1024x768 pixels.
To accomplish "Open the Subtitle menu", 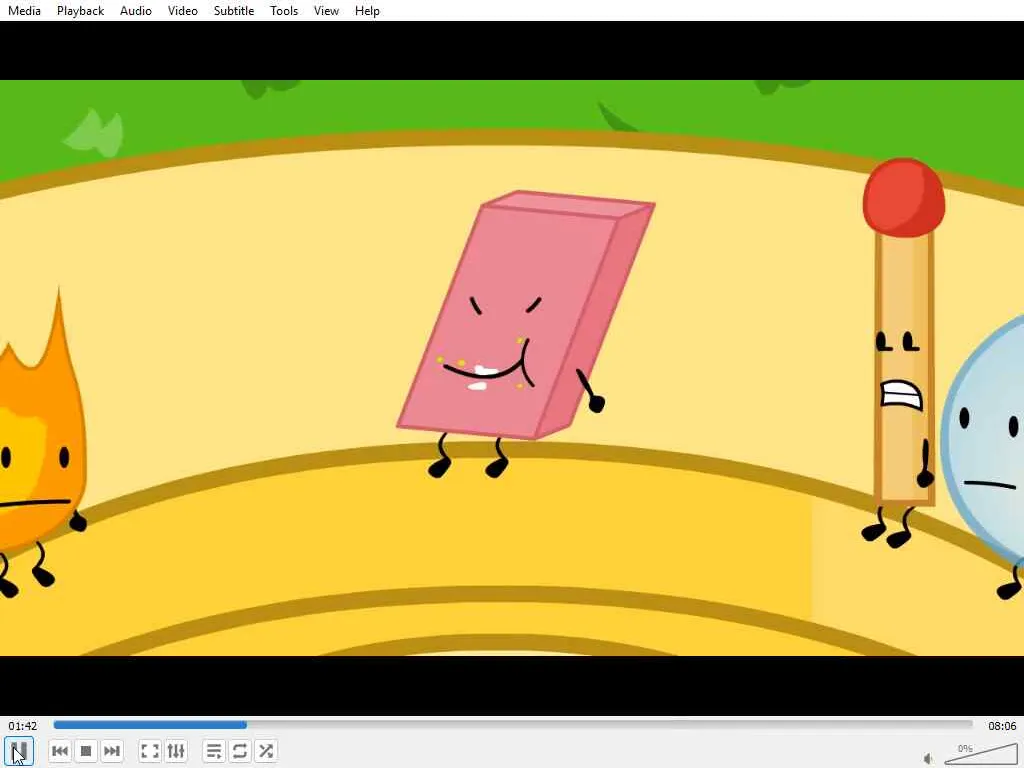I will pos(234,10).
